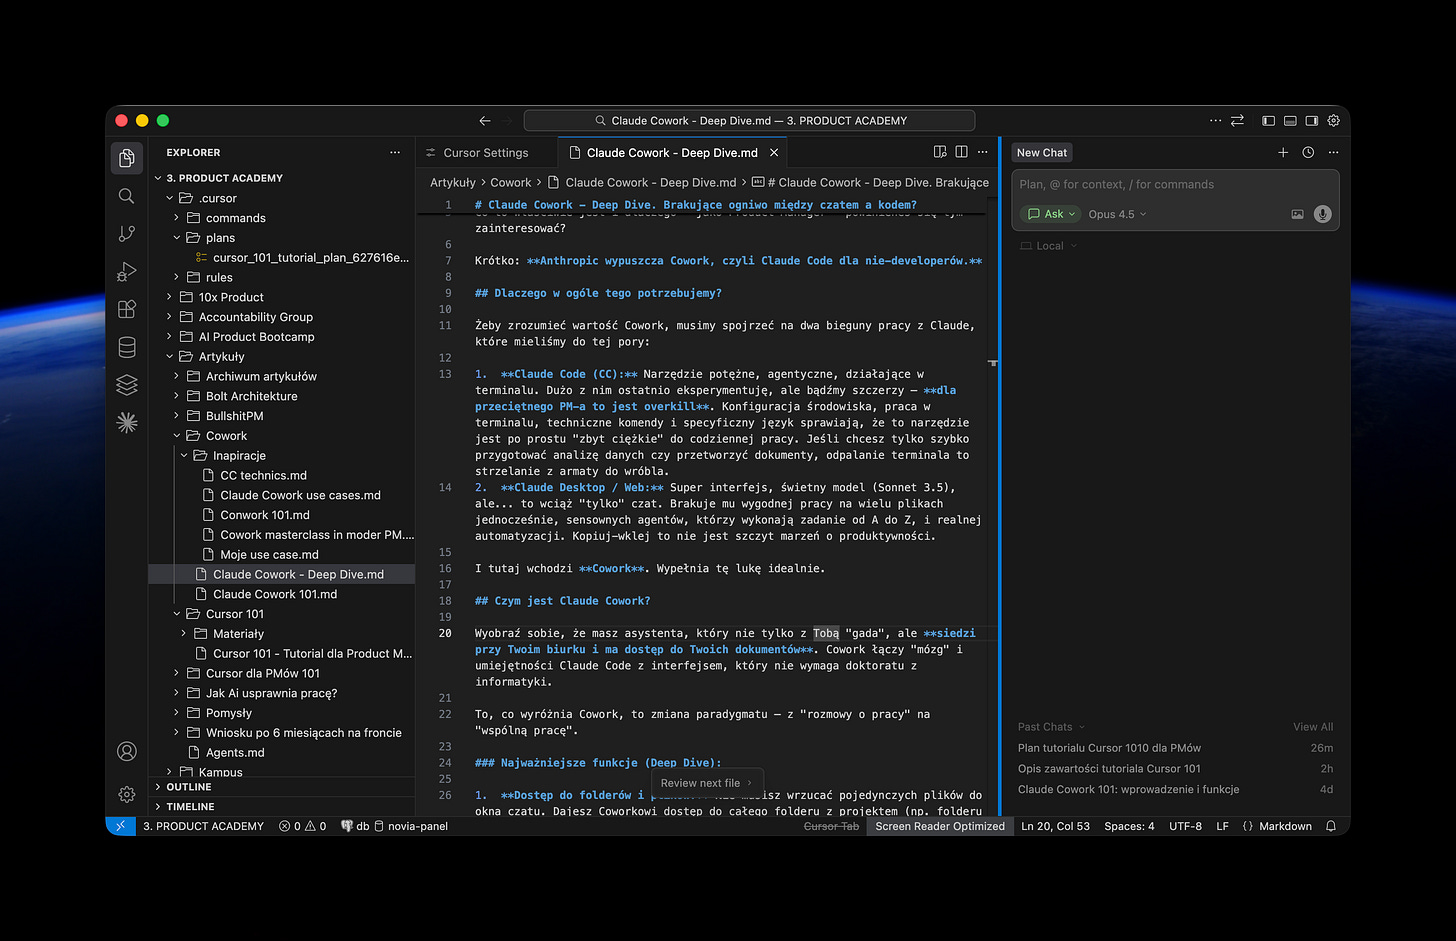Open the Ask mode dropdown
Image resolution: width=1456 pixels, height=941 pixels.
click(x=1051, y=214)
